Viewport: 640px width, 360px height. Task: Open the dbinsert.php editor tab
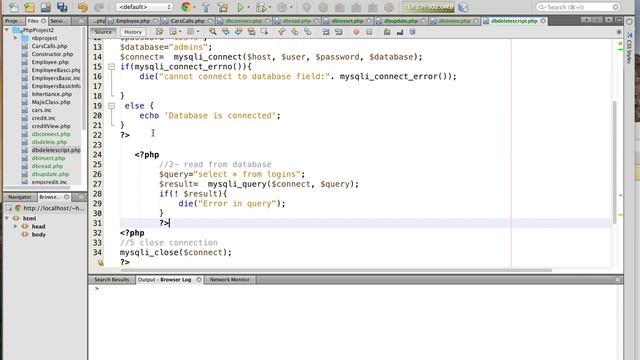click(x=347, y=21)
